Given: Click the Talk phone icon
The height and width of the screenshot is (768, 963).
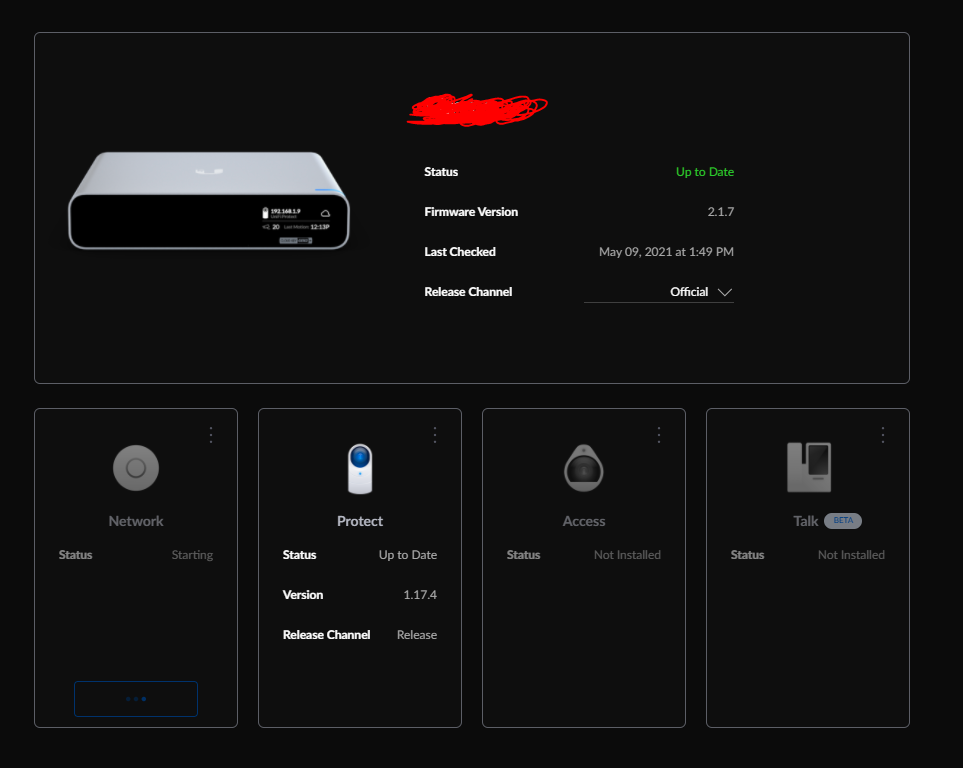Looking at the screenshot, I should pos(808,468).
